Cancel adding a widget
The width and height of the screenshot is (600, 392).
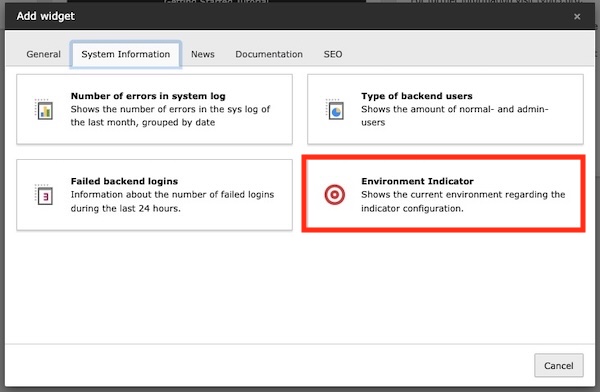click(x=559, y=365)
